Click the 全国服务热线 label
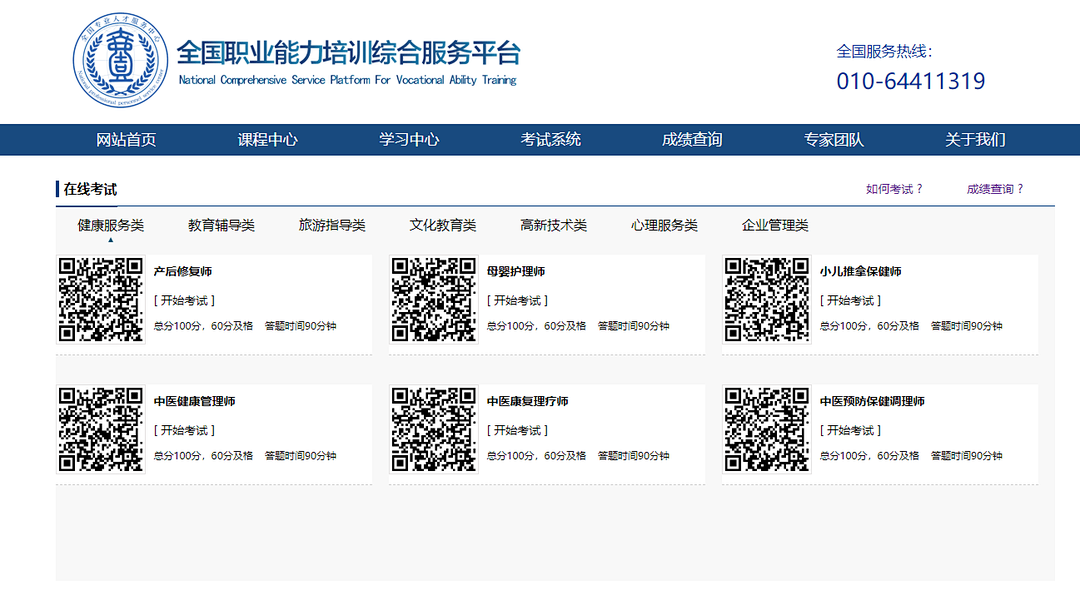This screenshot has height=595, width=1080. pyautogui.click(x=884, y=51)
